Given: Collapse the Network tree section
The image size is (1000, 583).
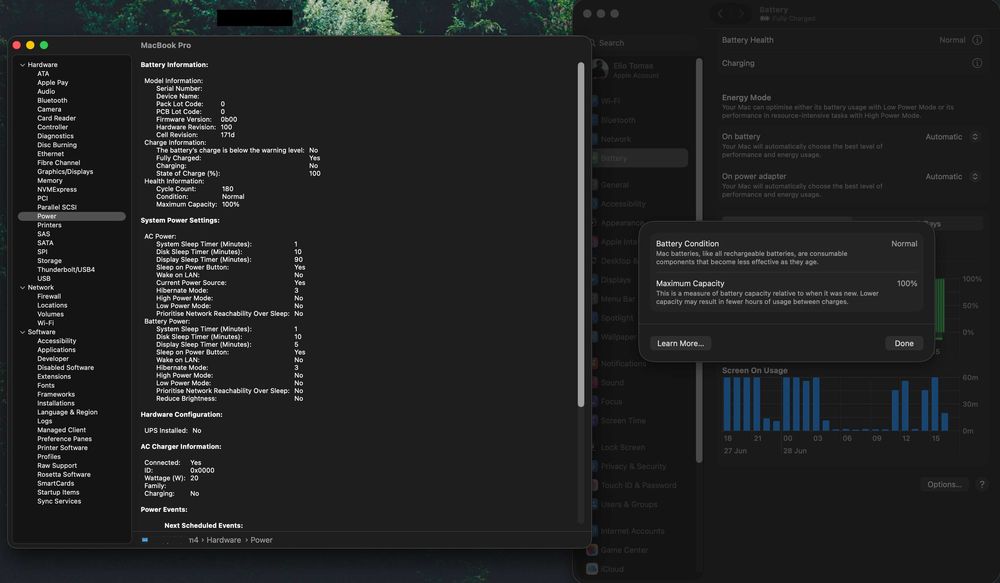Looking at the screenshot, I should [x=22, y=288].
